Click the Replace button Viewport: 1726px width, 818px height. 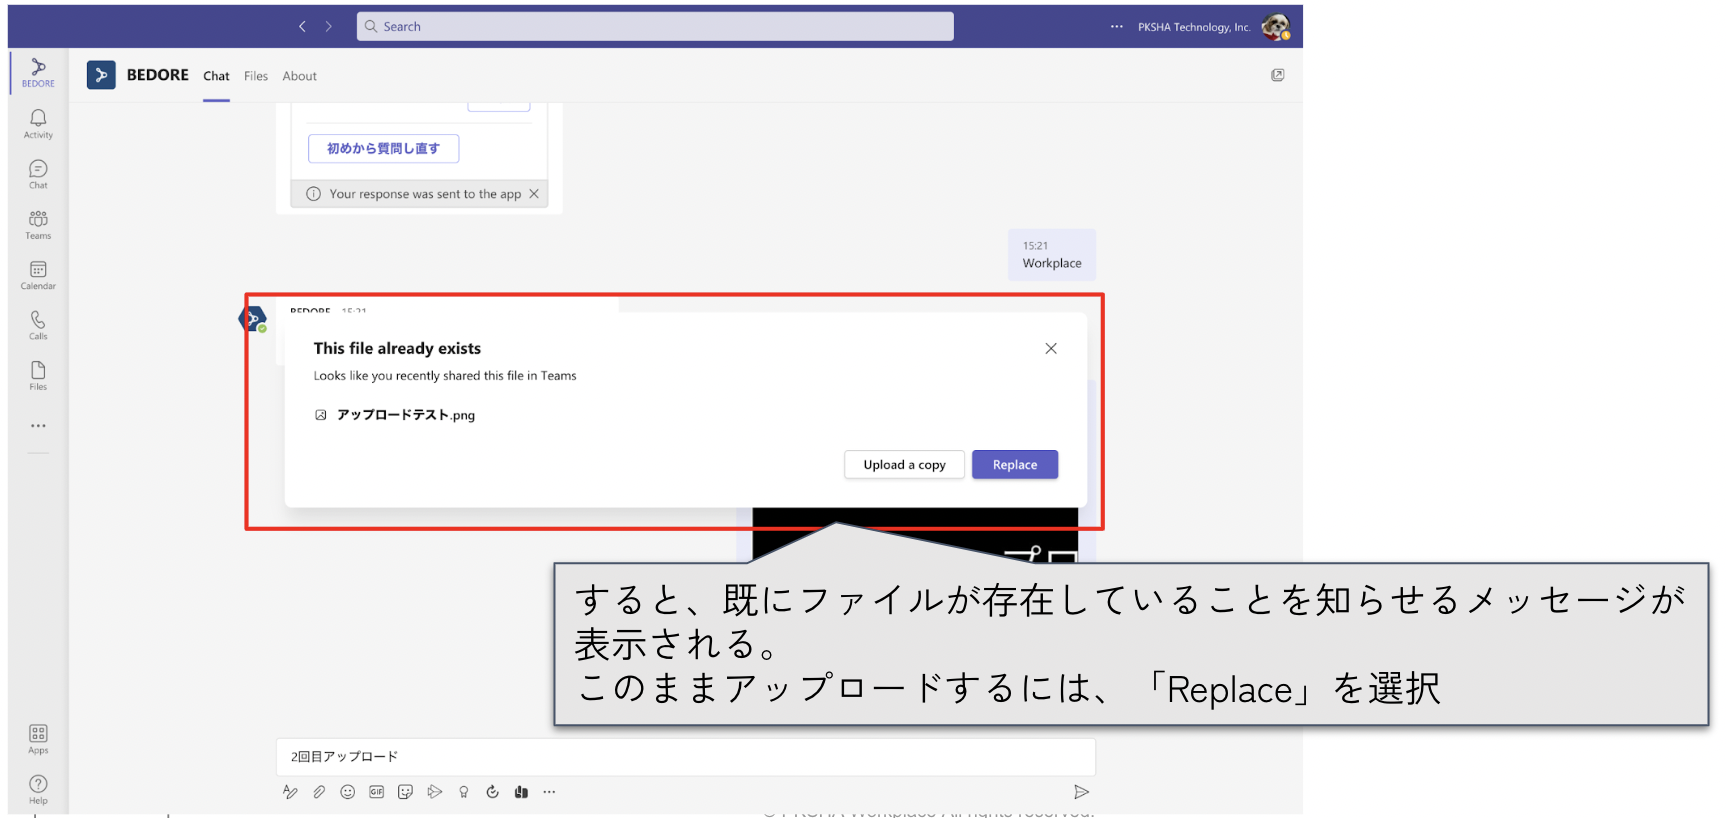coord(1015,465)
